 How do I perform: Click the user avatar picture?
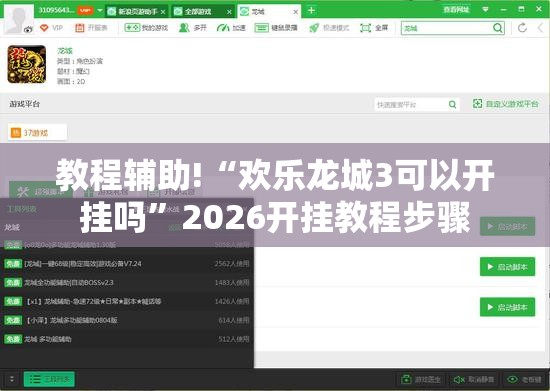pyautogui.click(x=18, y=20)
